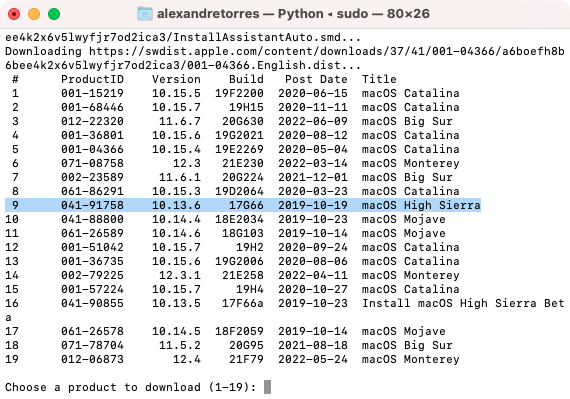
Task: Click 'macOS Big Sur' title in row 18
Action: pyautogui.click(x=407, y=345)
